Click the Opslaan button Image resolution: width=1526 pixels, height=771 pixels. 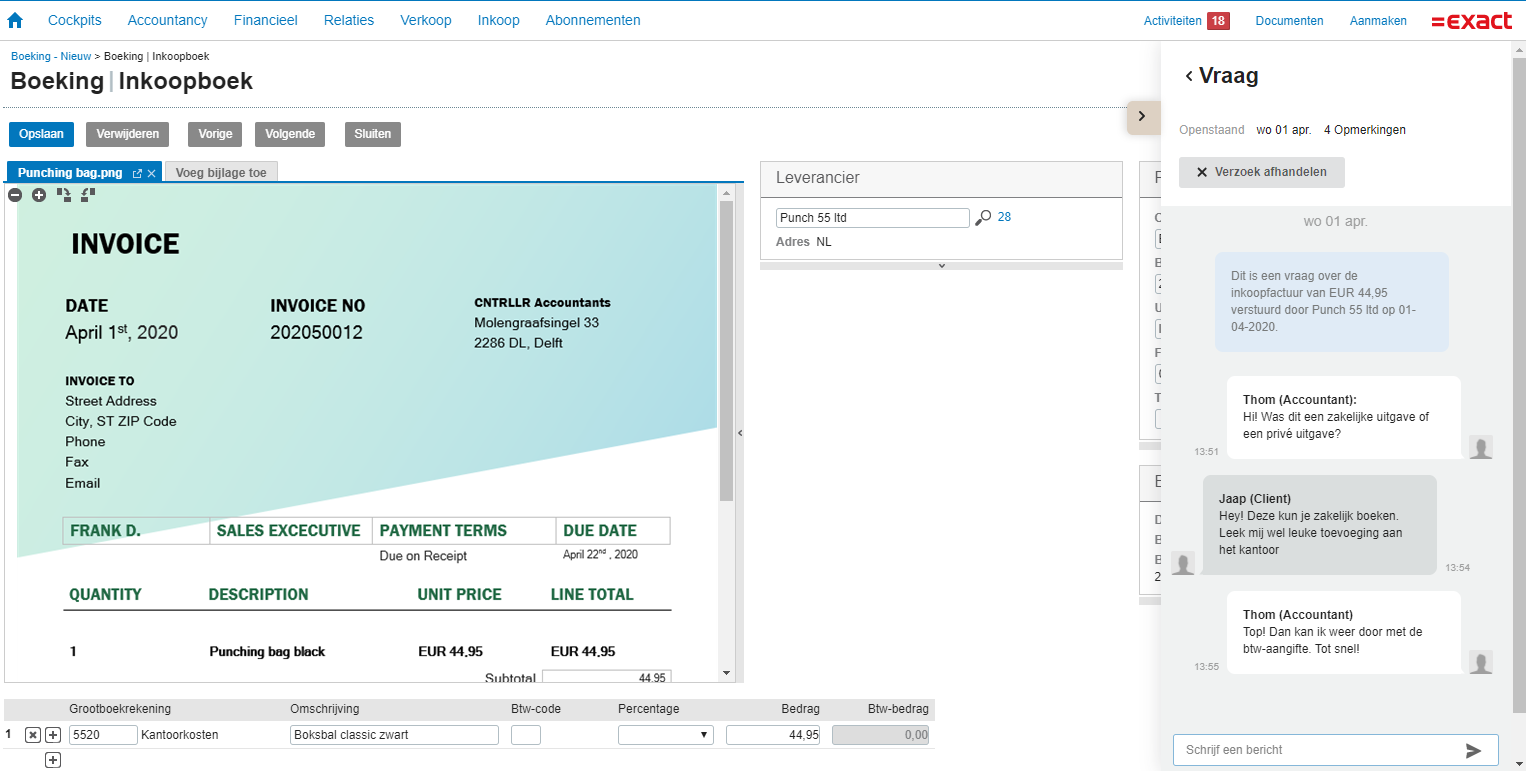coord(41,134)
